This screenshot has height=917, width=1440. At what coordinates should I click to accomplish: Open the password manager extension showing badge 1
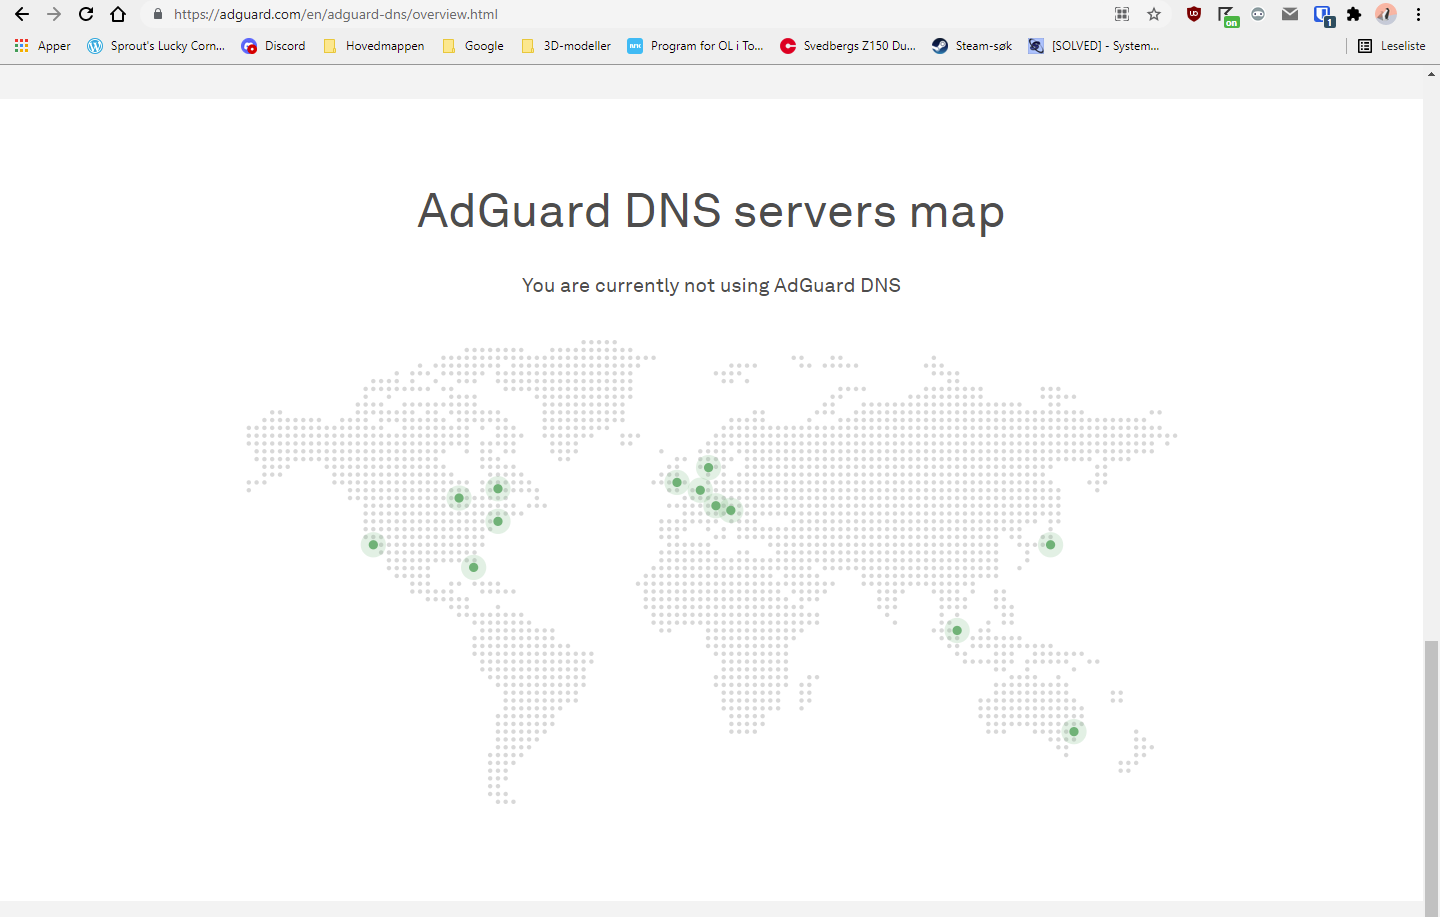click(x=1322, y=14)
